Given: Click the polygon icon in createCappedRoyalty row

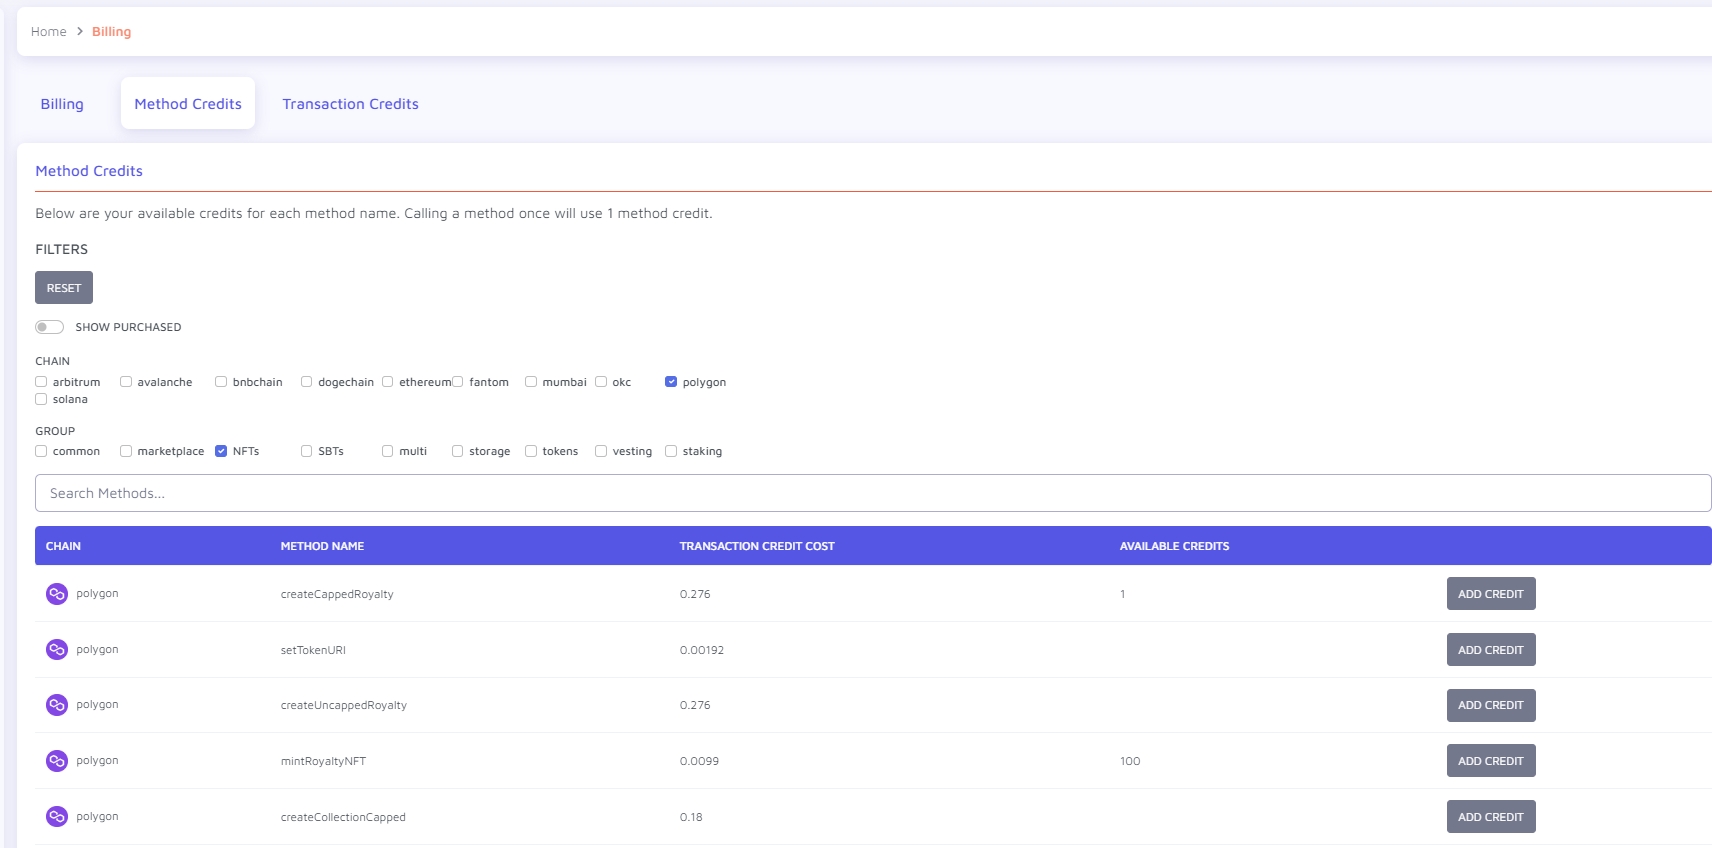Looking at the screenshot, I should point(57,594).
